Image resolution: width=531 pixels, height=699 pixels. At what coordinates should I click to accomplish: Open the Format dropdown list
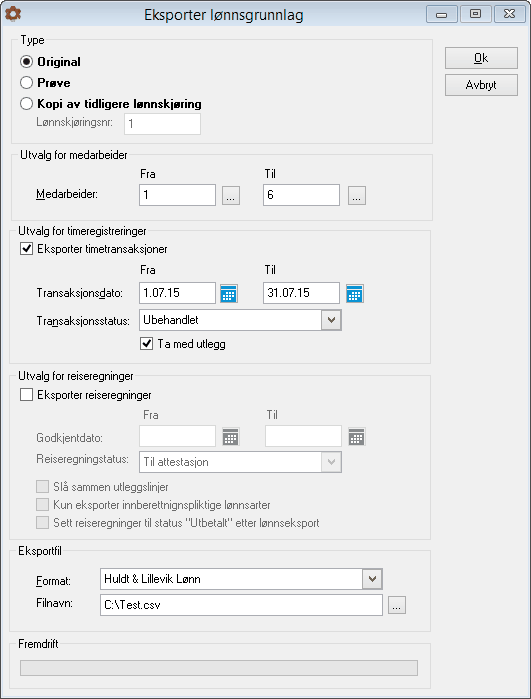tap(373, 579)
